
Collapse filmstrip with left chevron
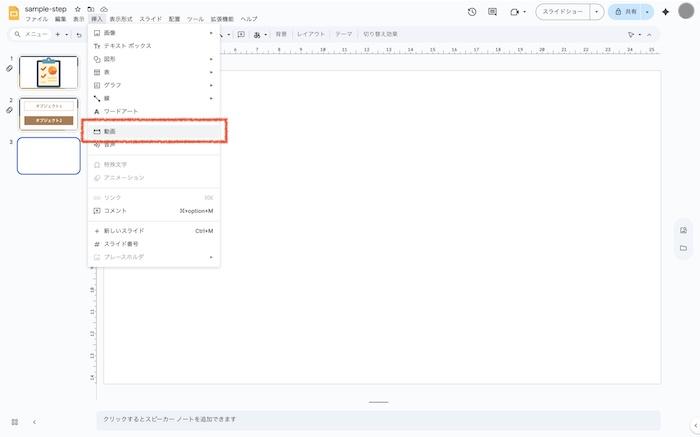[x=34, y=422]
